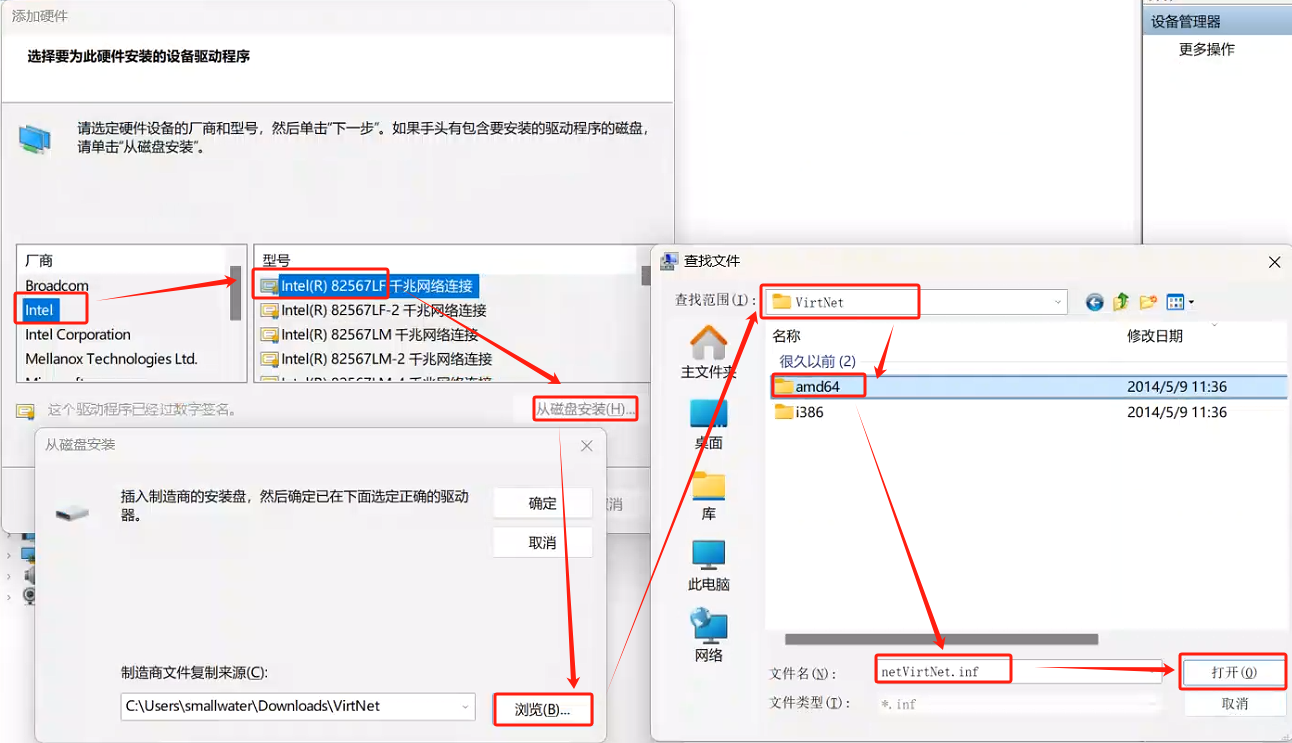The width and height of the screenshot is (1292, 743).
Task: Open the View Menu icon dropdown
Action: tap(1180, 302)
